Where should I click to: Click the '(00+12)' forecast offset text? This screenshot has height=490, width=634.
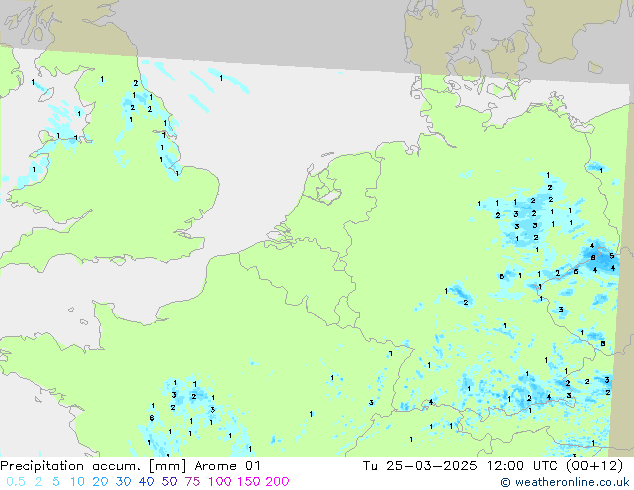point(594,466)
